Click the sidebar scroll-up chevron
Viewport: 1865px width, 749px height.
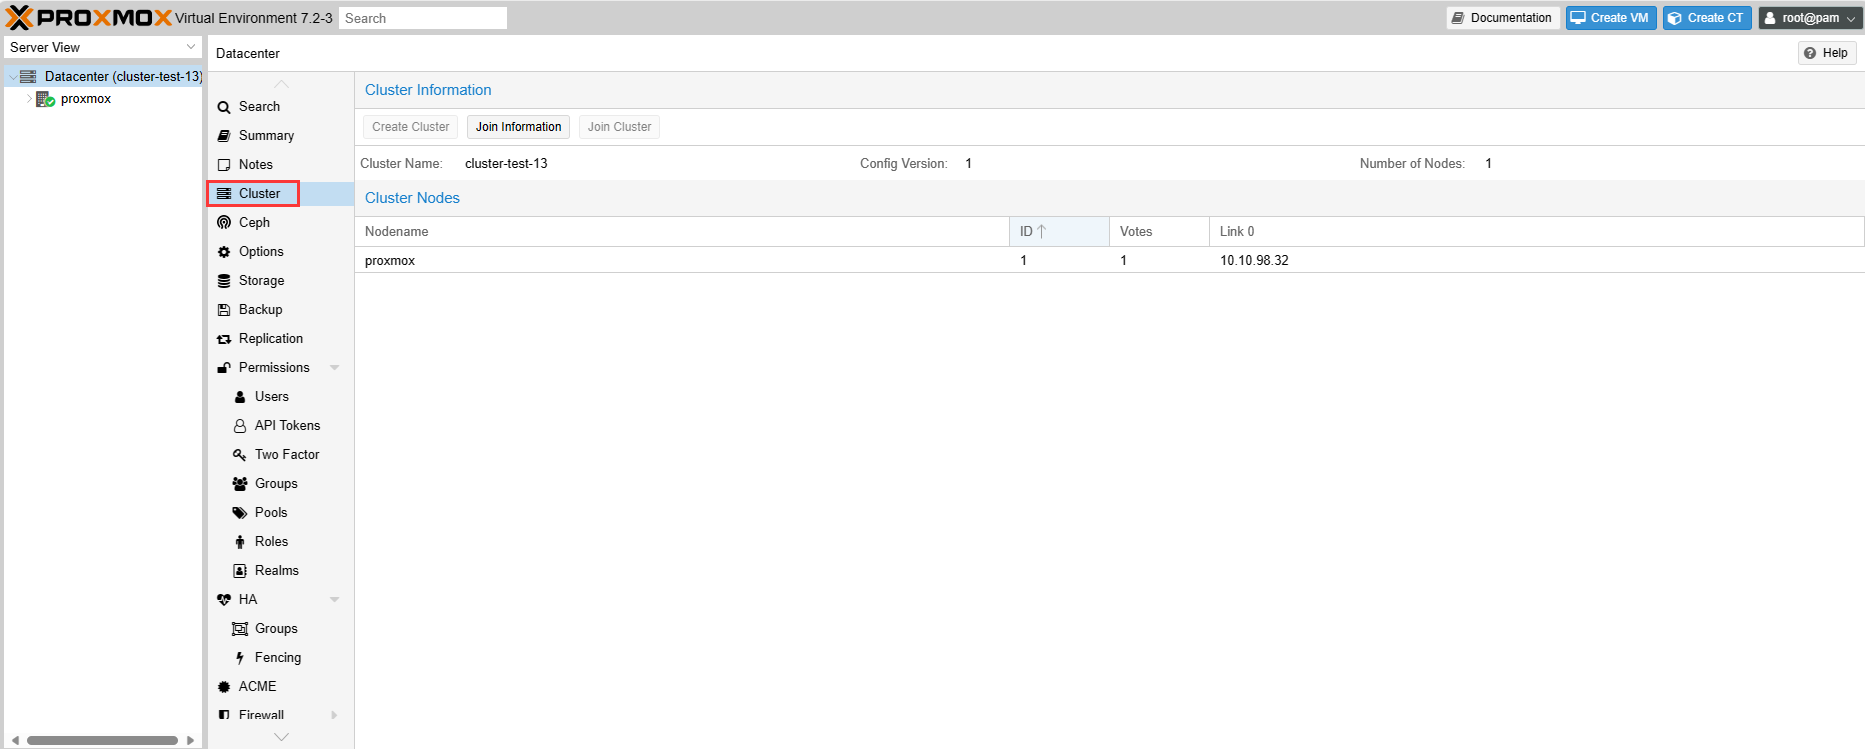(282, 84)
